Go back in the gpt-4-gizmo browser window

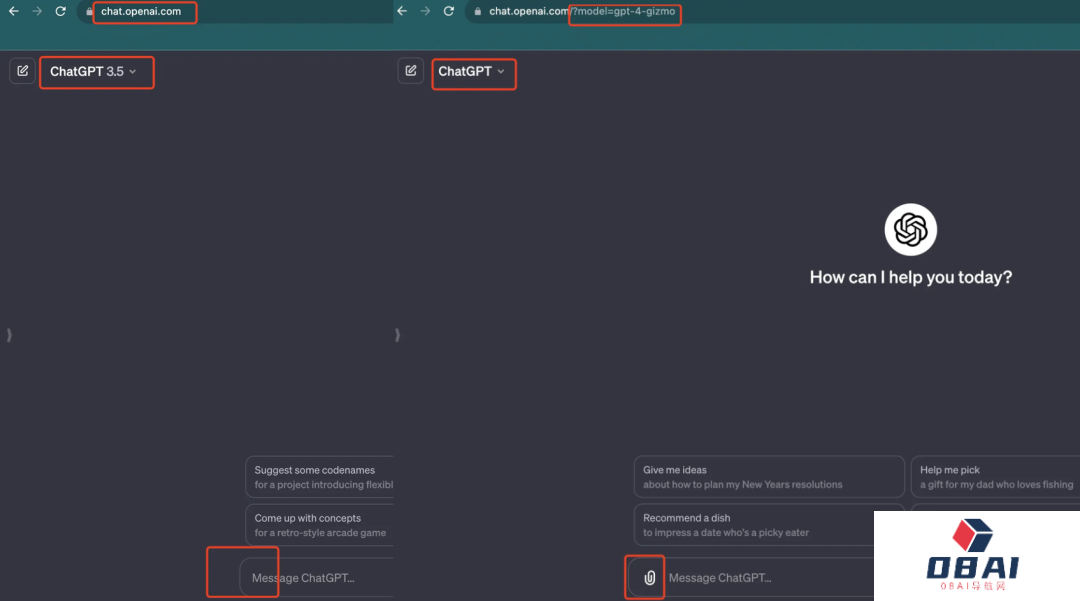(x=402, y=12)
